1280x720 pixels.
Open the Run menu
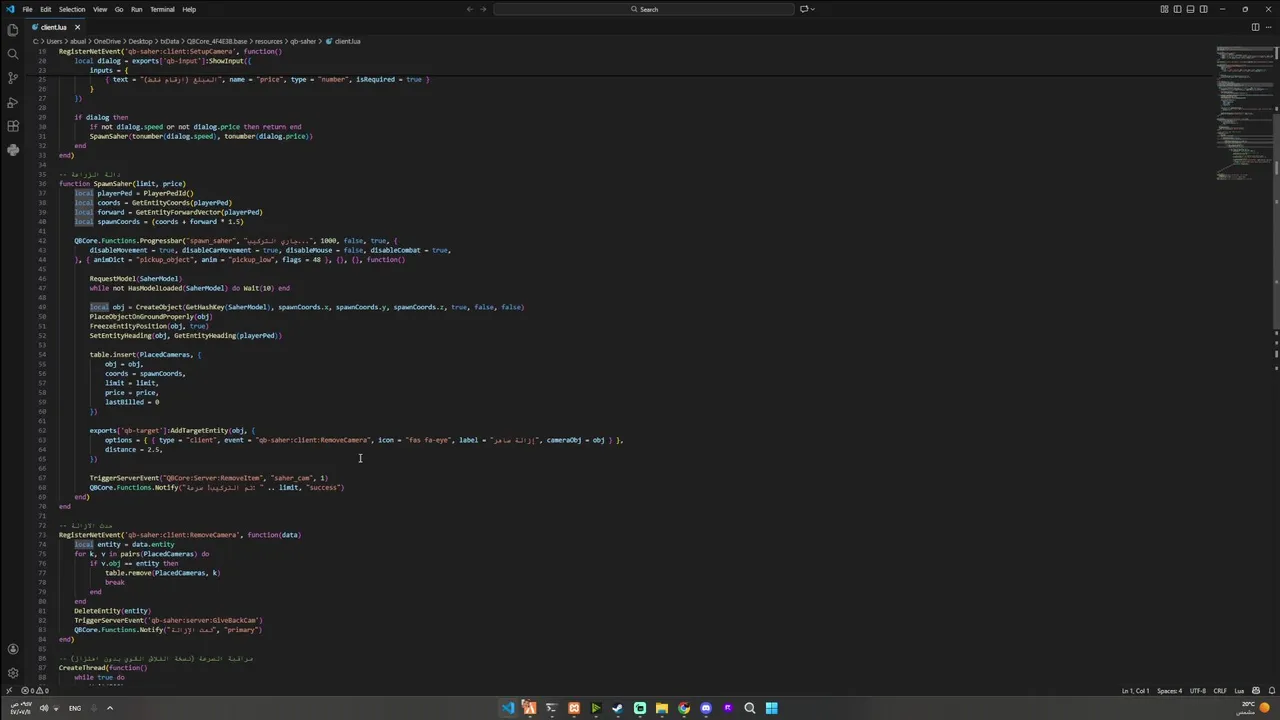tap(137, 9)
